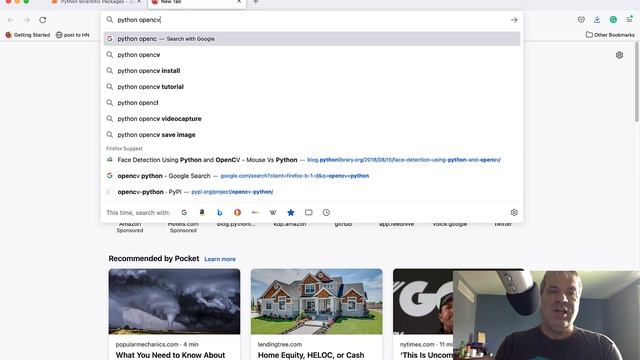This screenshot has width=640, height=360.
Task: Choose suggestion 'python opencl'
Action: coord(312,103)
